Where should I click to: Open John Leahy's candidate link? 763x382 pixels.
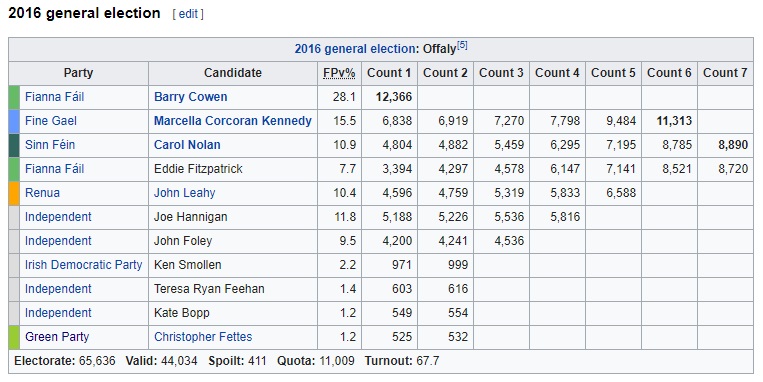click(x=184, y=193)
